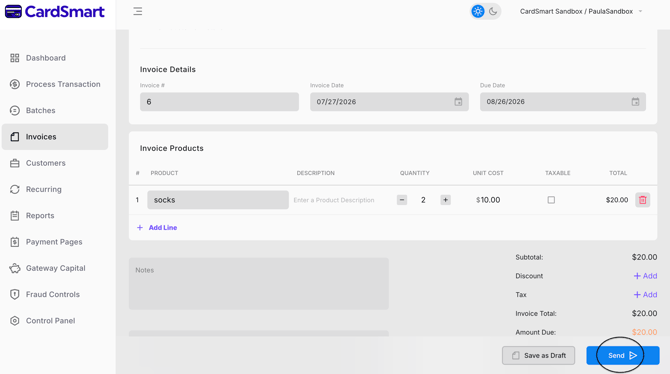Image resolution: width=670 pixels, height=374 pixels.
Task: Open Reports from sidebar
Action: pos(40,215)
